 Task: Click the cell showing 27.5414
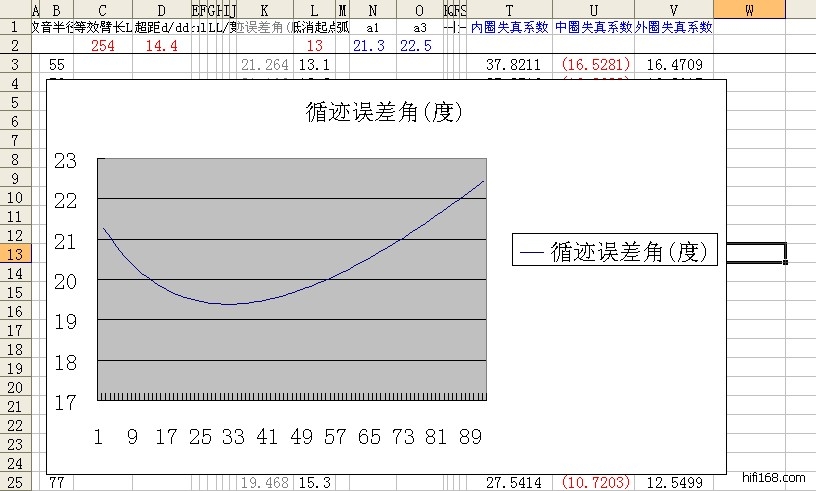[x=510, y=483]
